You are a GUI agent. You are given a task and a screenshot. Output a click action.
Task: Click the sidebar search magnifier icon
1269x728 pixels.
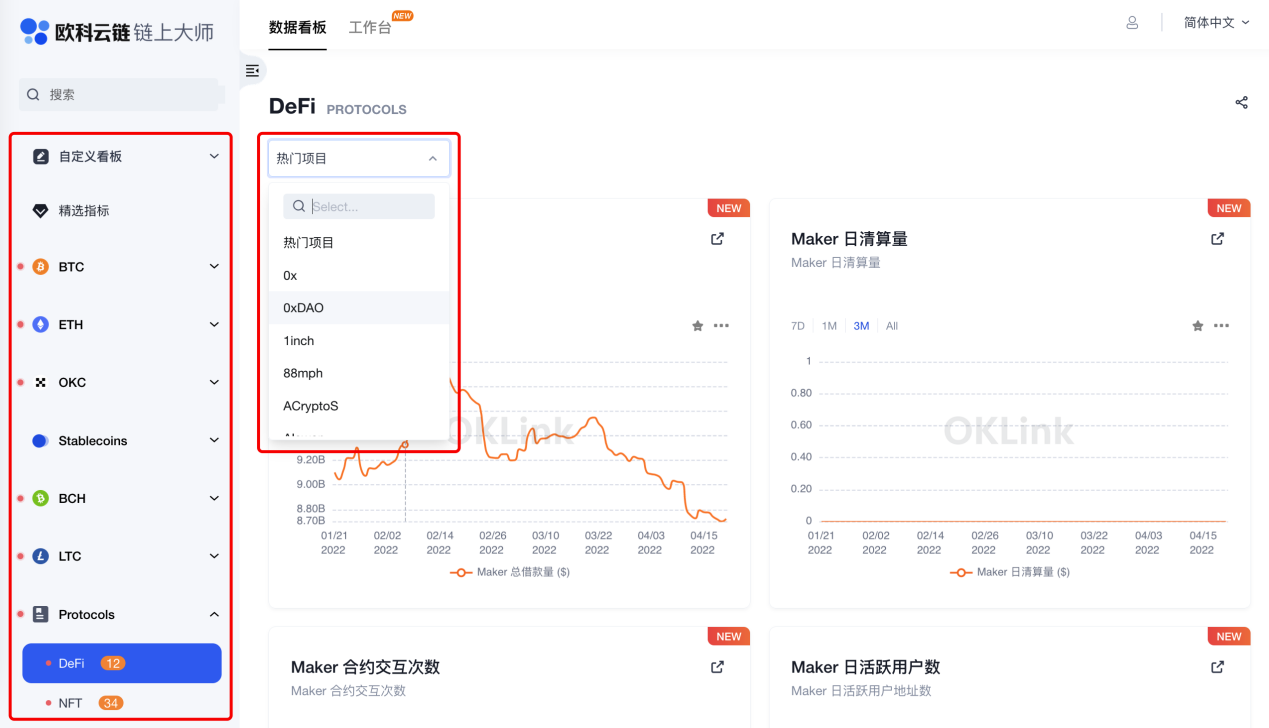(x=33, y=95)
